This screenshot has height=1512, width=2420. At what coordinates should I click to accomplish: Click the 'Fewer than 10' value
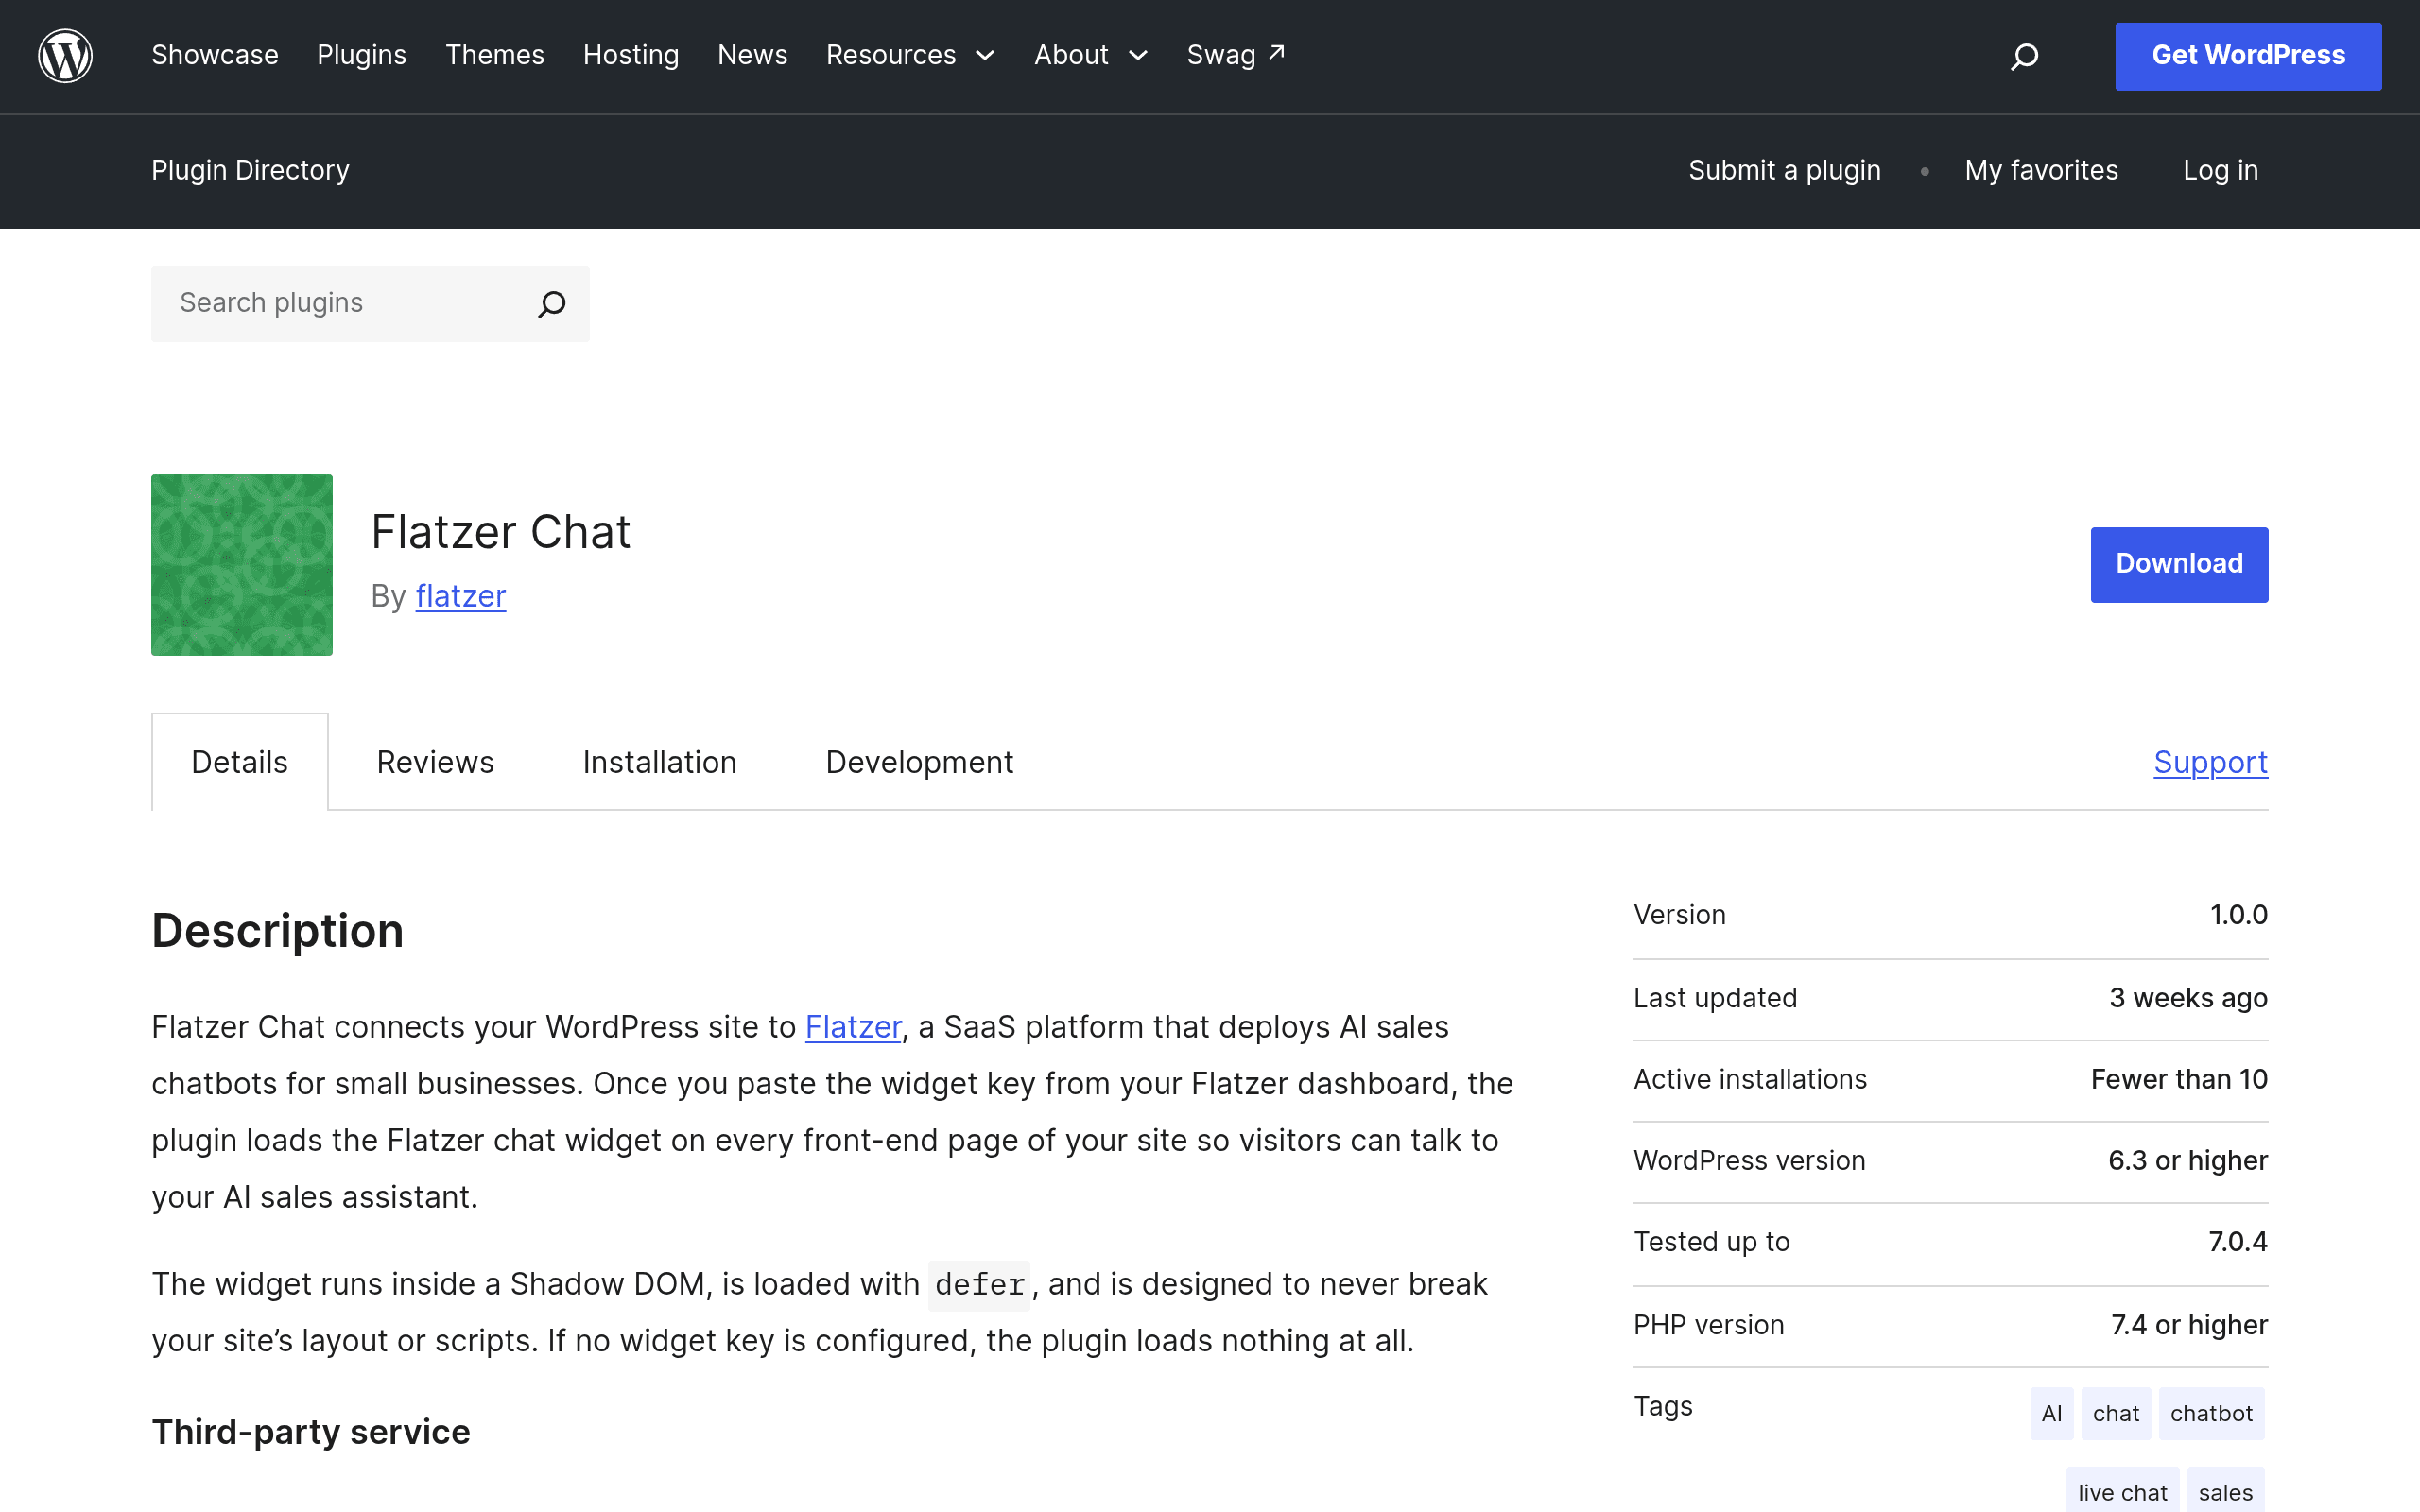[x=2180, y=1079]
